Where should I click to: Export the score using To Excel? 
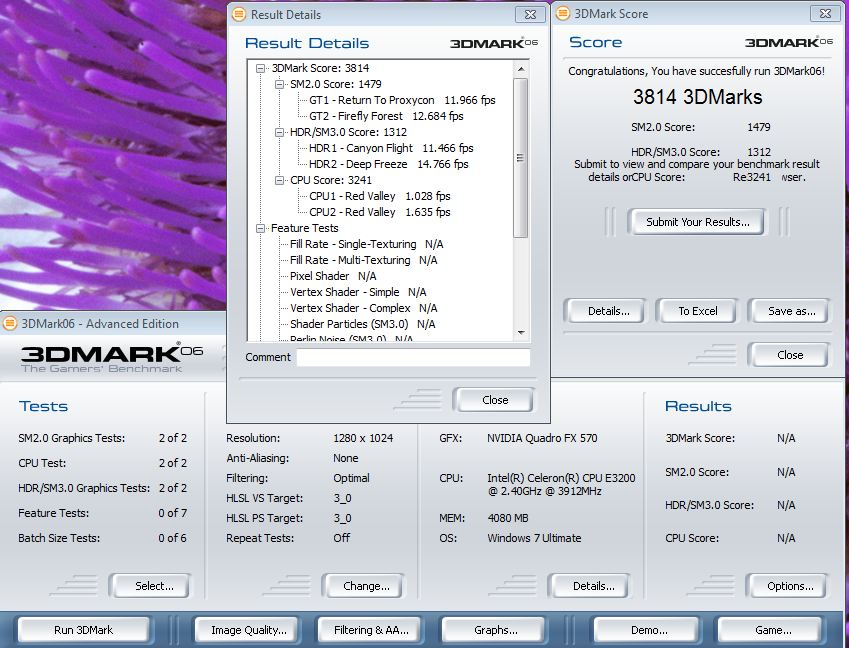698,311
